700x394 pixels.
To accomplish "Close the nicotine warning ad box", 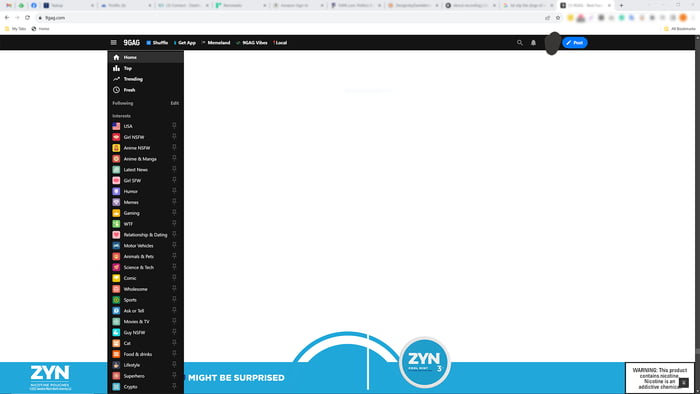I will tap(684, 382).
